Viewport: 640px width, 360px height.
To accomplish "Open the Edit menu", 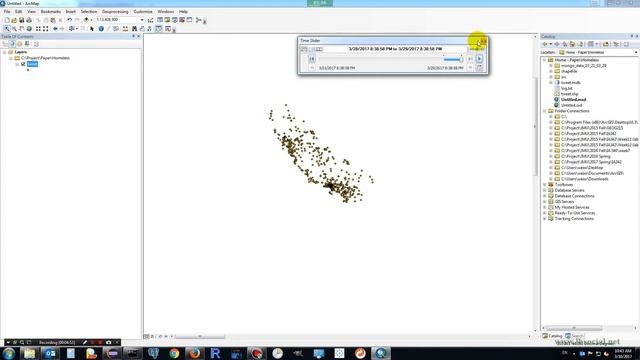I will click(x=18, y=11).
